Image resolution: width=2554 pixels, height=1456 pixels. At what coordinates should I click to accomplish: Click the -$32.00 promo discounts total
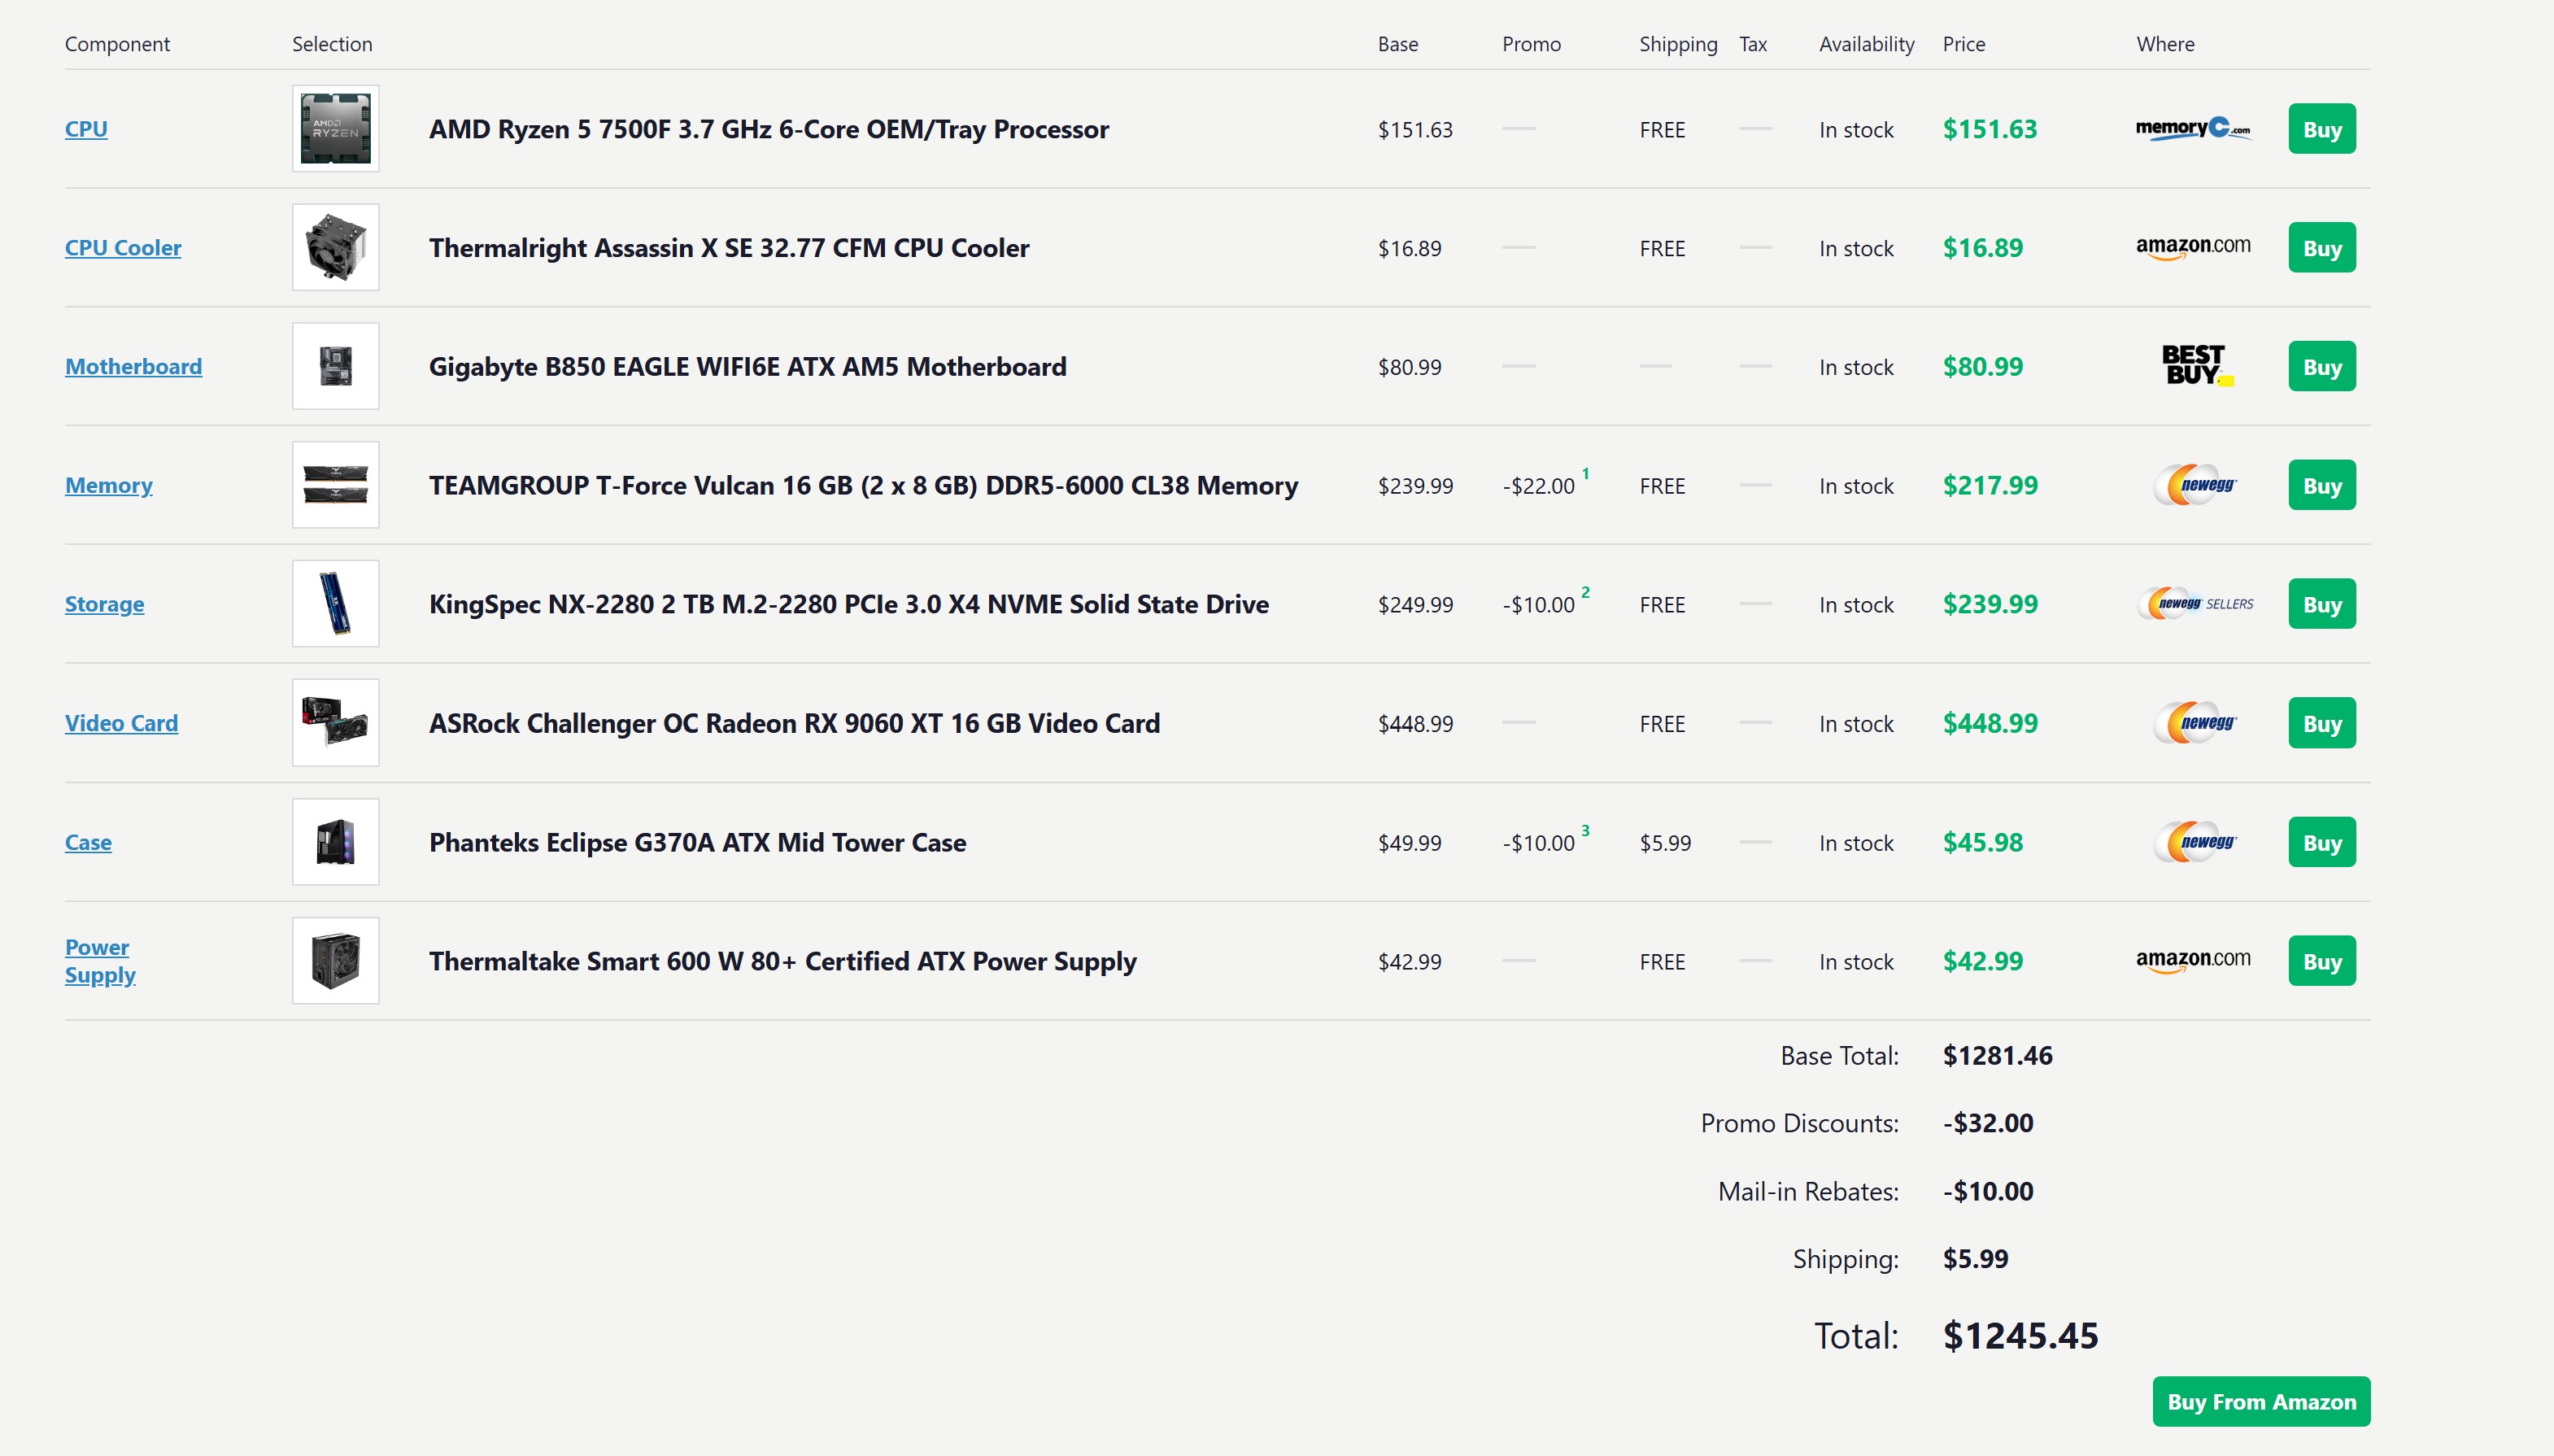coord(1988,1124)
